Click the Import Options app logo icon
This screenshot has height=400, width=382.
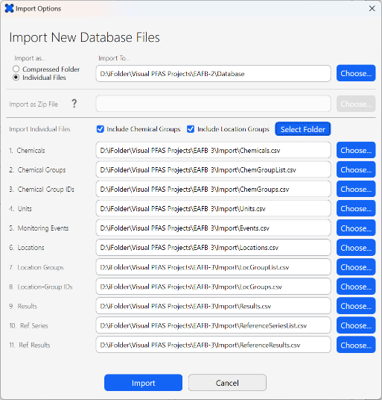pyautogui.click(x=9, y=8)
